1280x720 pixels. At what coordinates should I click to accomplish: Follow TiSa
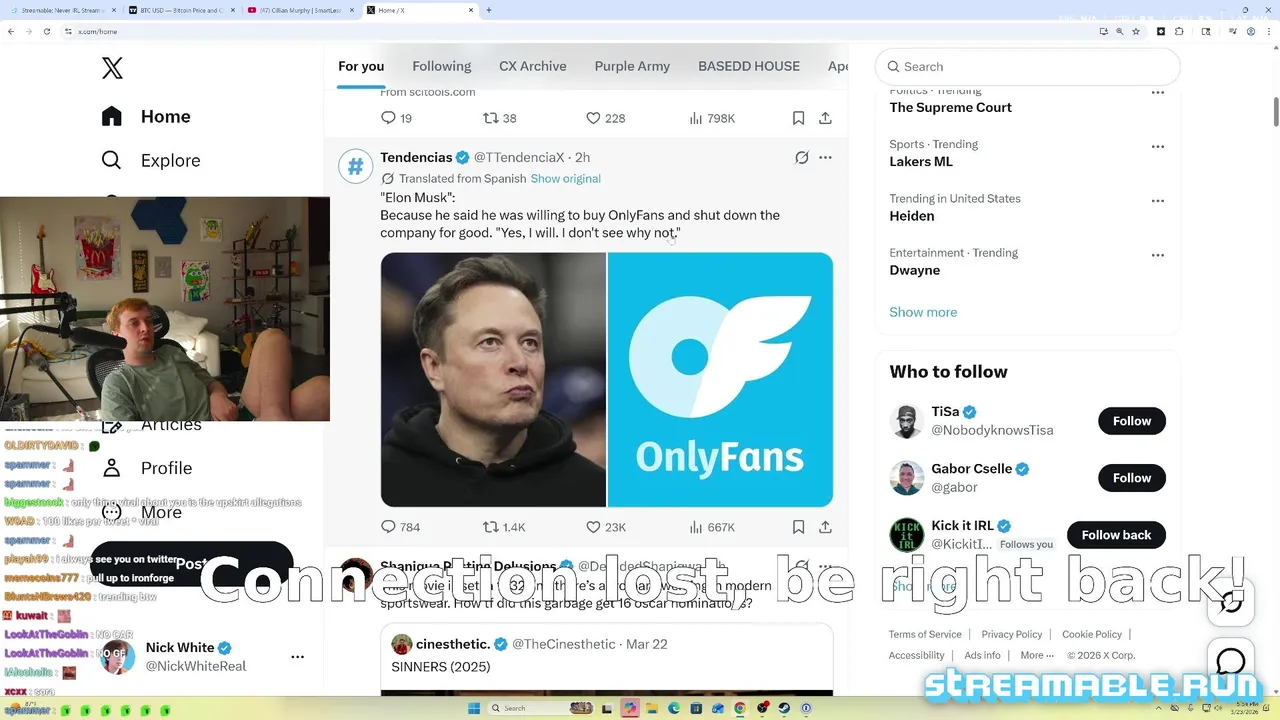[x=1132, y=421]
